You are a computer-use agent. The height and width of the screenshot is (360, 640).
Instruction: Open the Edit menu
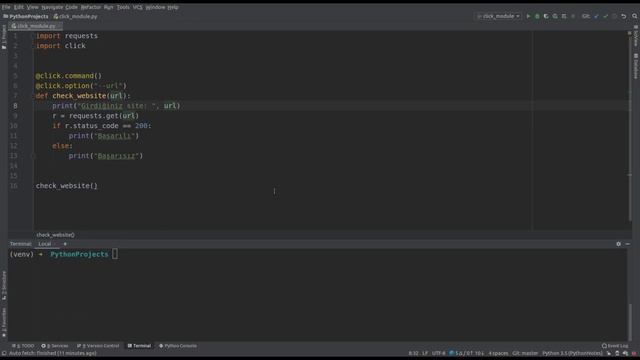click(x=19, y=7)
